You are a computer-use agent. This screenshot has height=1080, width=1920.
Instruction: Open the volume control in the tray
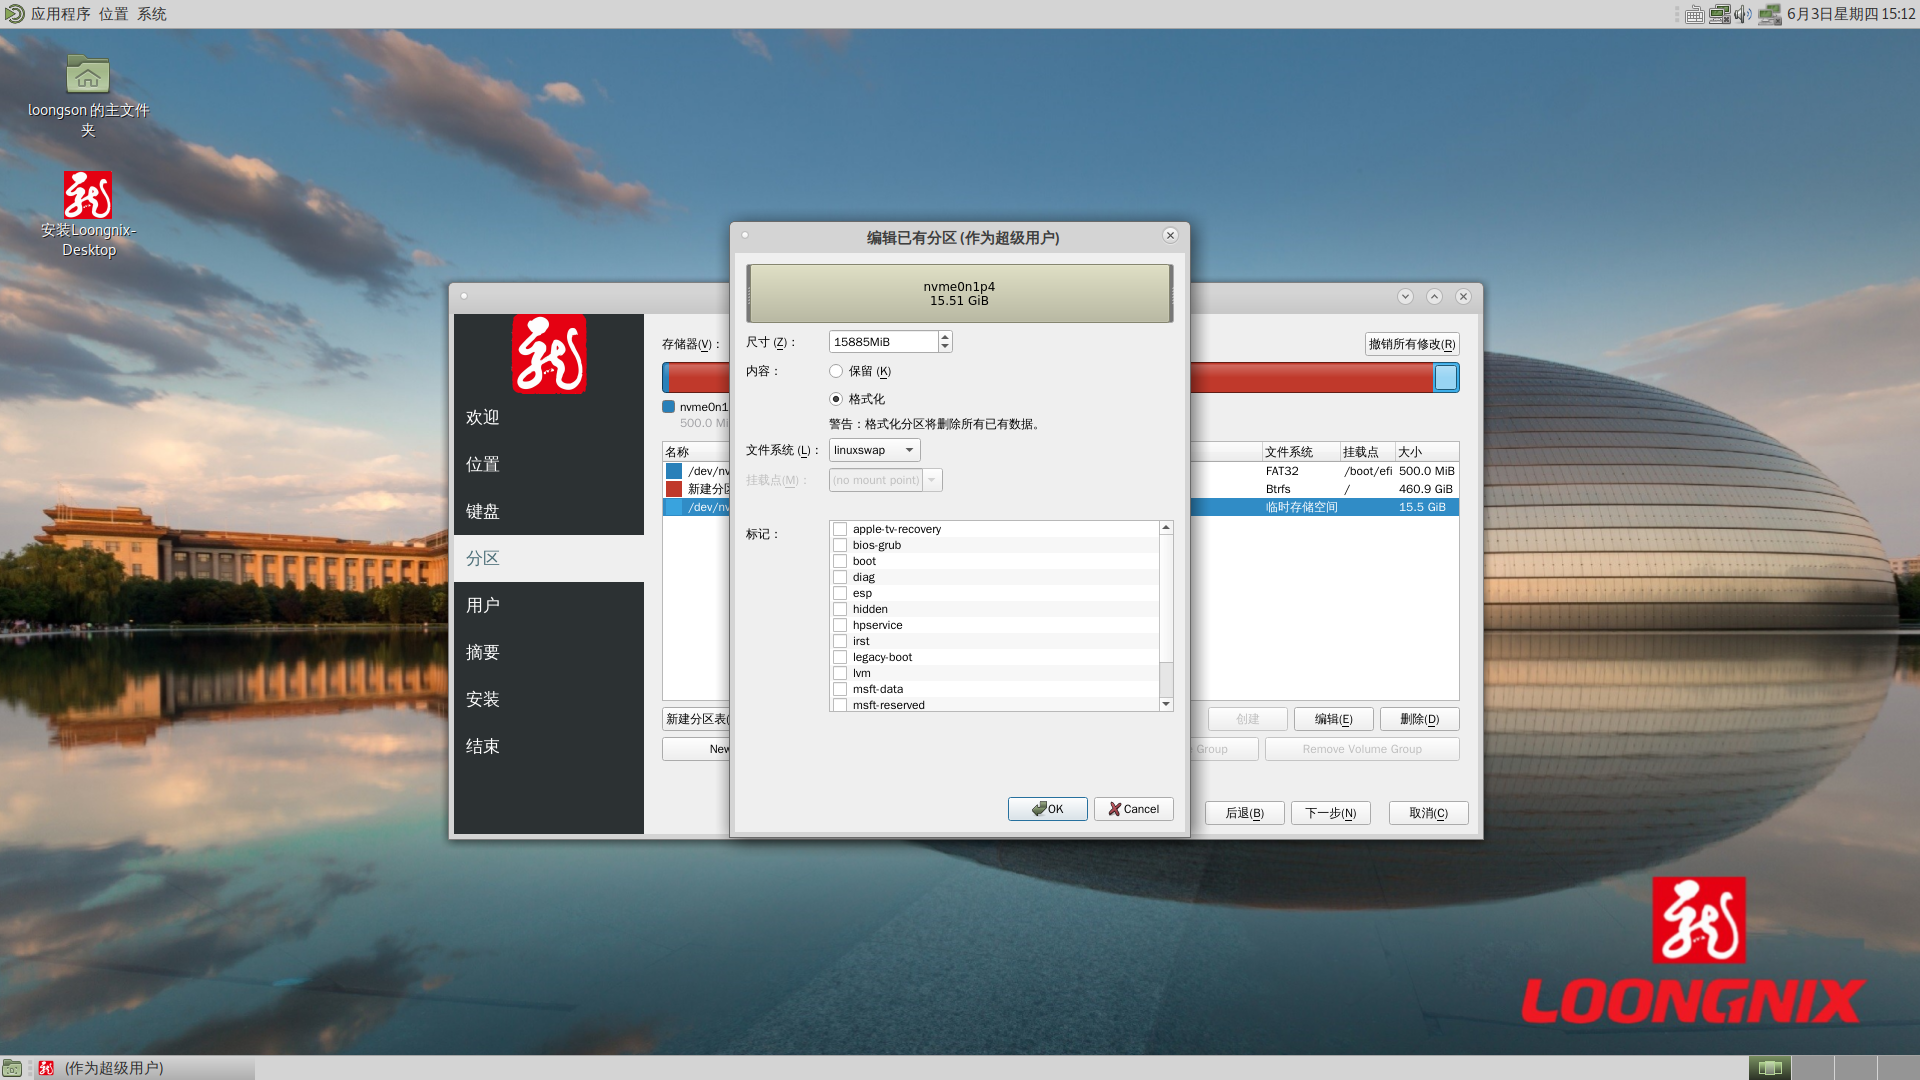(1743, 14)
